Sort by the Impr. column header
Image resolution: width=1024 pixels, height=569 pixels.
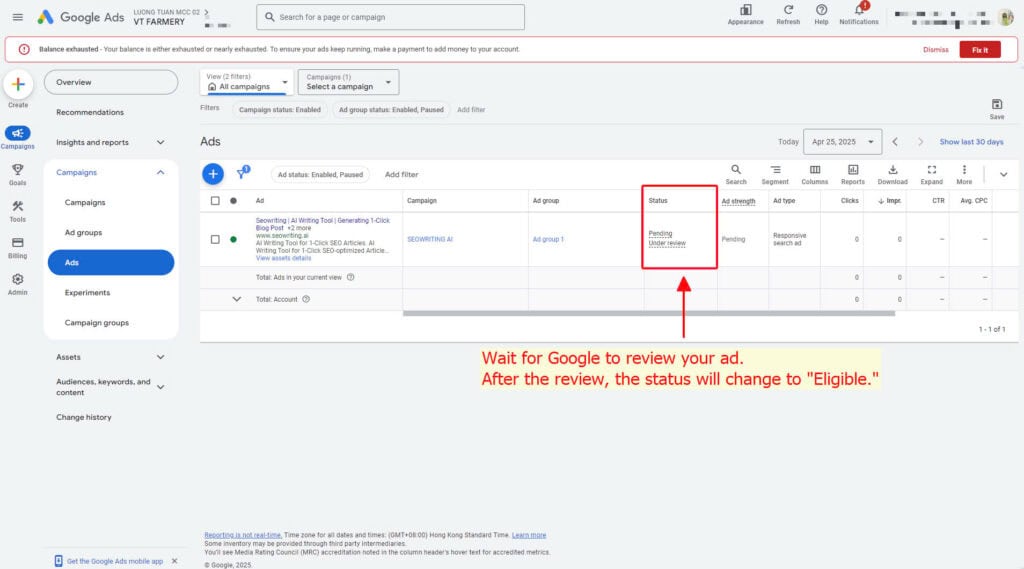[x=890, y=201]
